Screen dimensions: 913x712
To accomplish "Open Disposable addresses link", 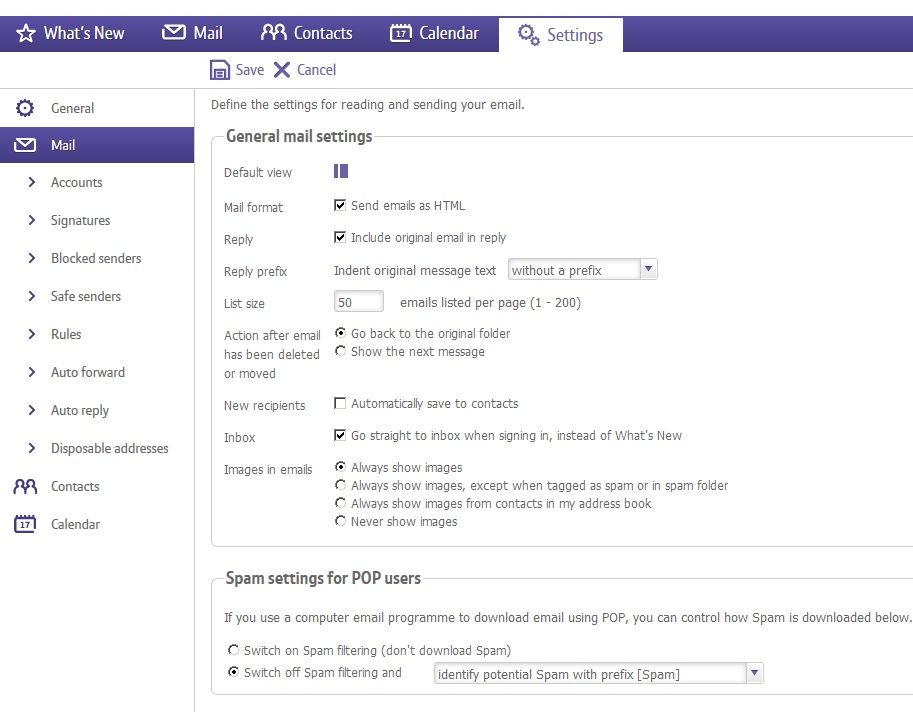I will [109, 448].
